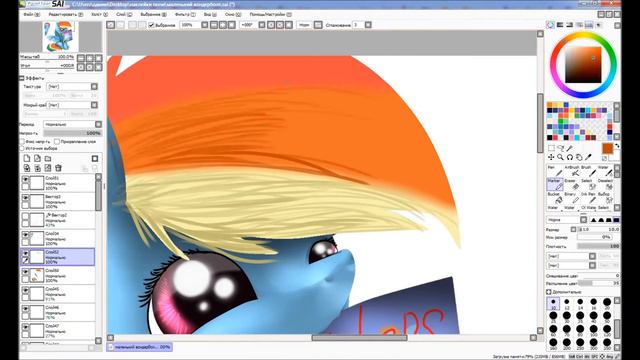Hide layer Вектор3
Viewport: 640px width, 360px height.
(x=25, y=198)
